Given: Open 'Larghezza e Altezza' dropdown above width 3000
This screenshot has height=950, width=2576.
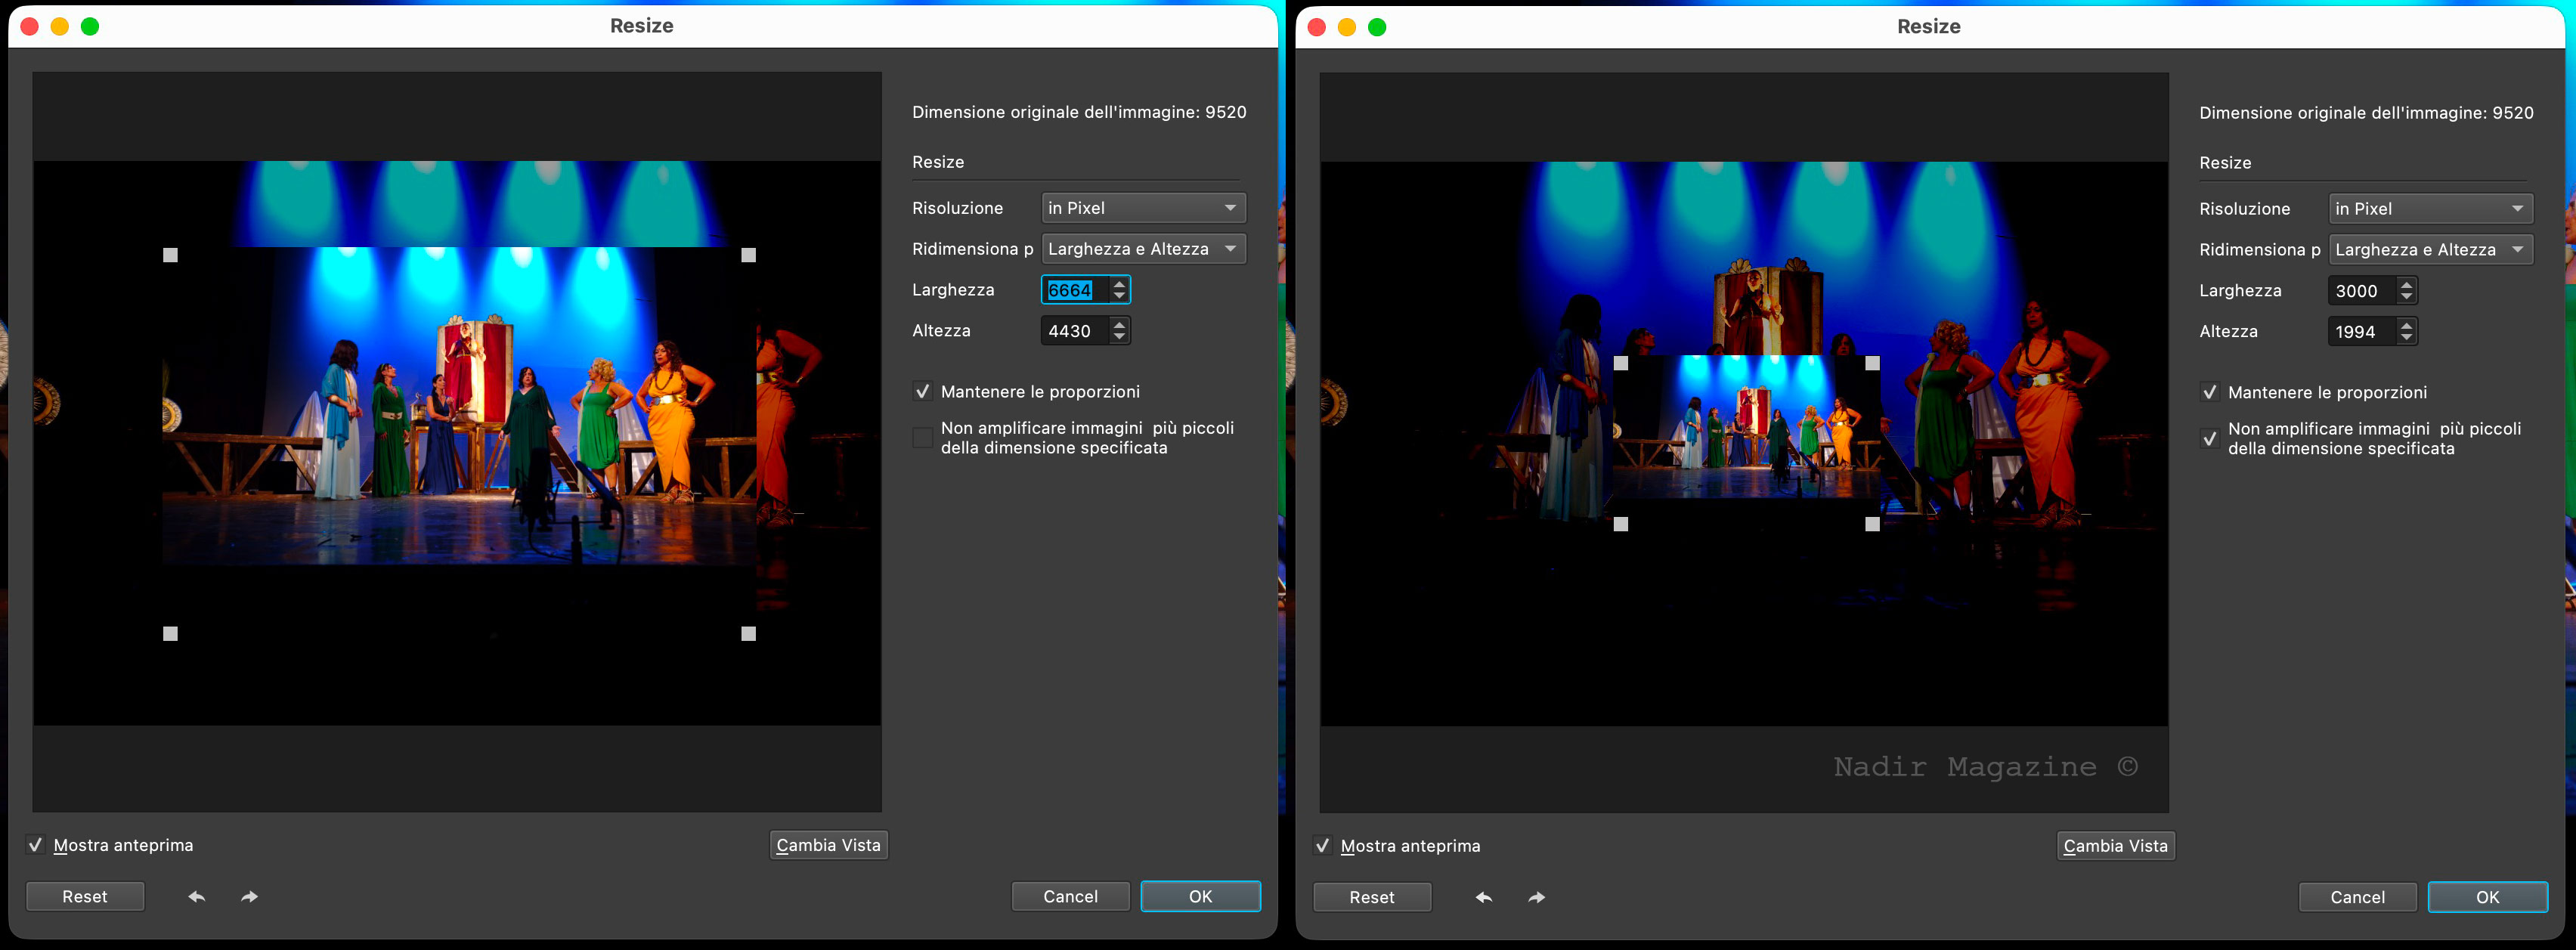Looking at the screenshot, I should [2430, 250].
